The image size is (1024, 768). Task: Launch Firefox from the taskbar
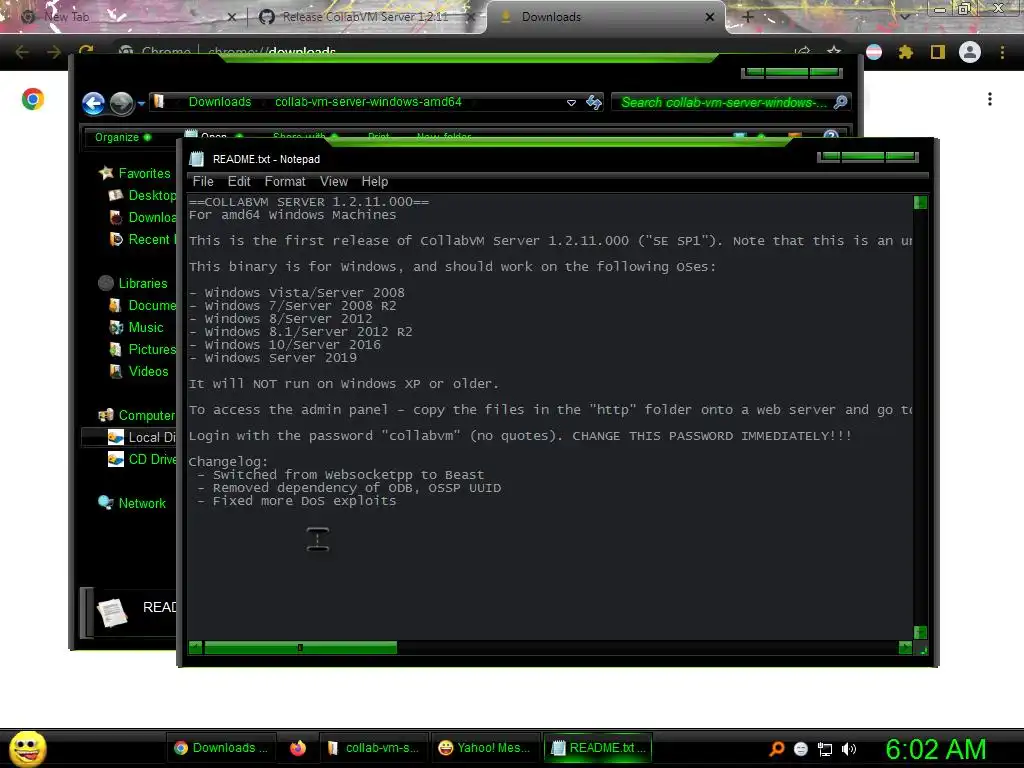[x=298, y=748]
